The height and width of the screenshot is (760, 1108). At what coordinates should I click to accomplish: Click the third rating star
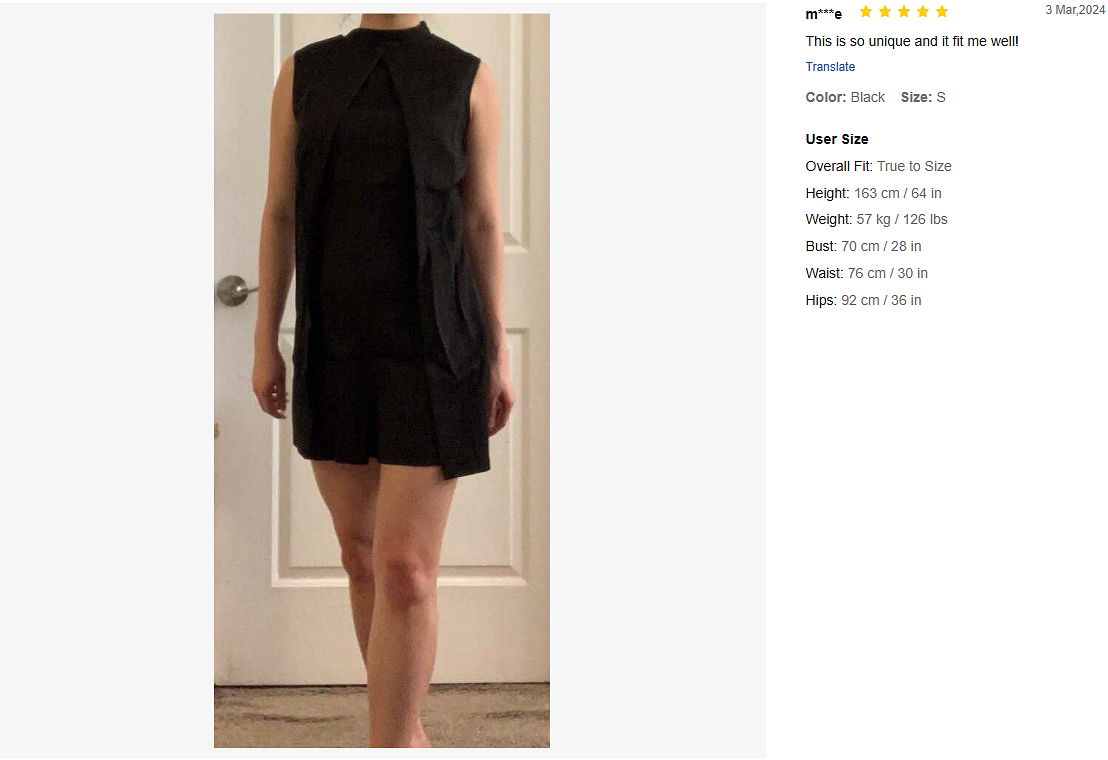(x=904, y=11)
